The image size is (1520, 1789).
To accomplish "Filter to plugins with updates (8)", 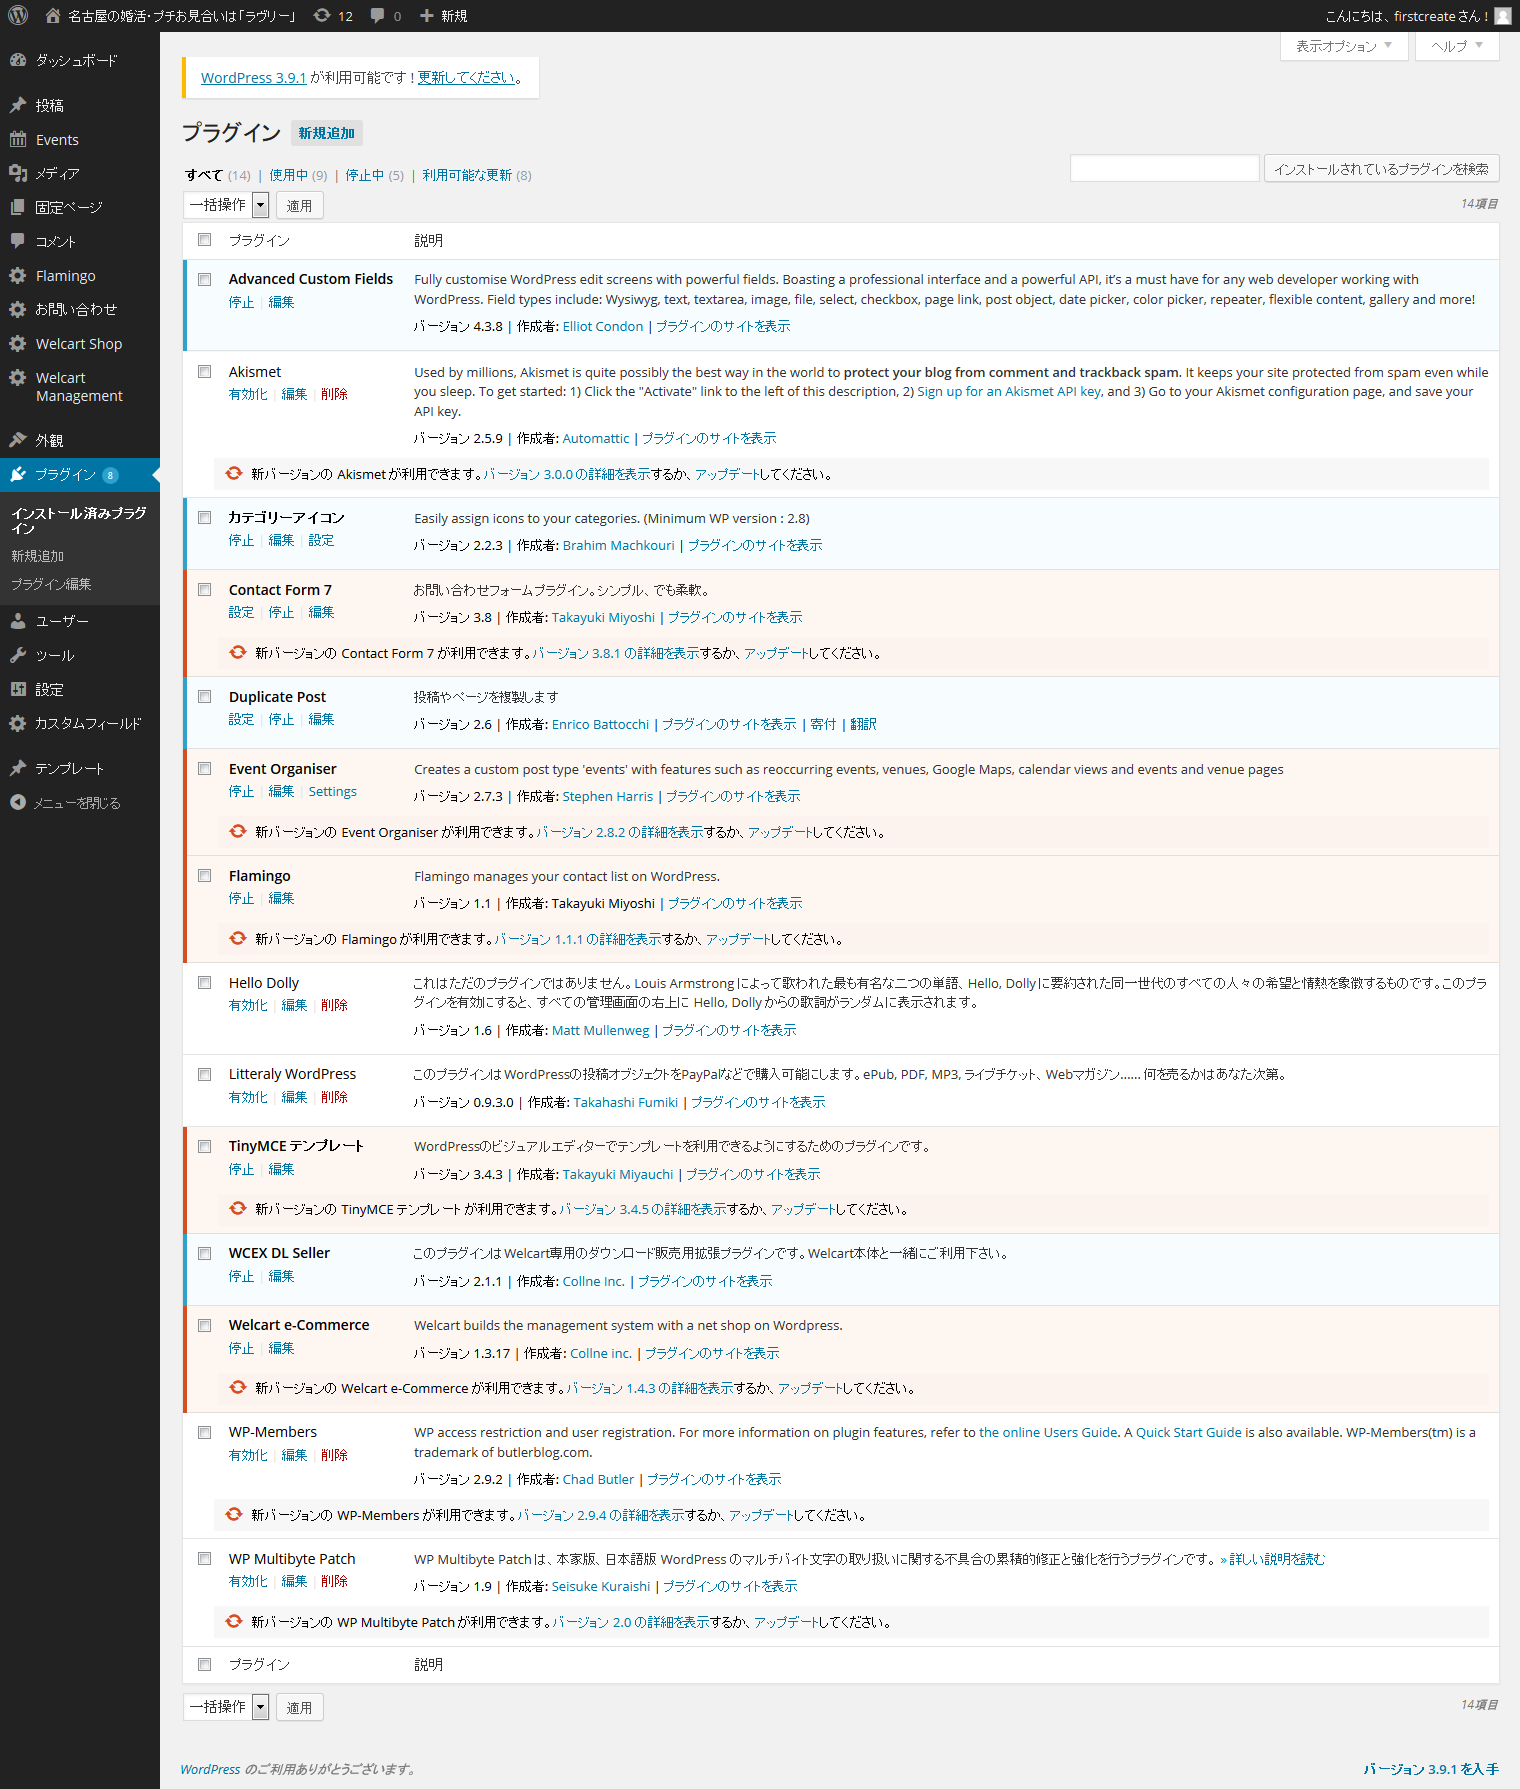I will [467, 175].
